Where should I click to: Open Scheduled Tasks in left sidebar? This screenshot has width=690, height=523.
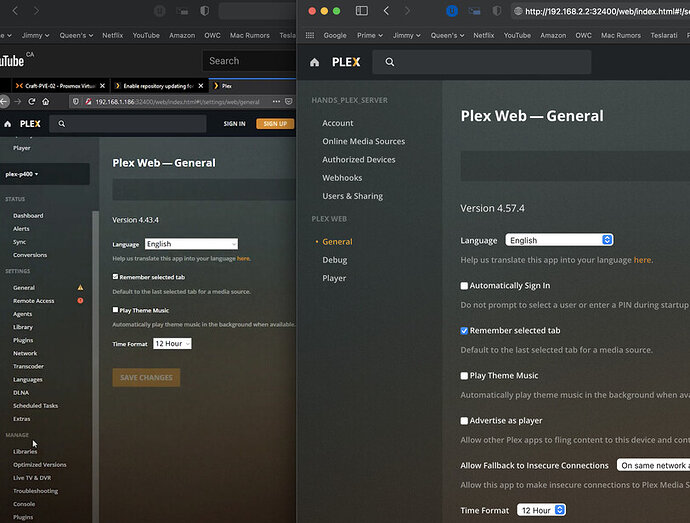[35, 405]
